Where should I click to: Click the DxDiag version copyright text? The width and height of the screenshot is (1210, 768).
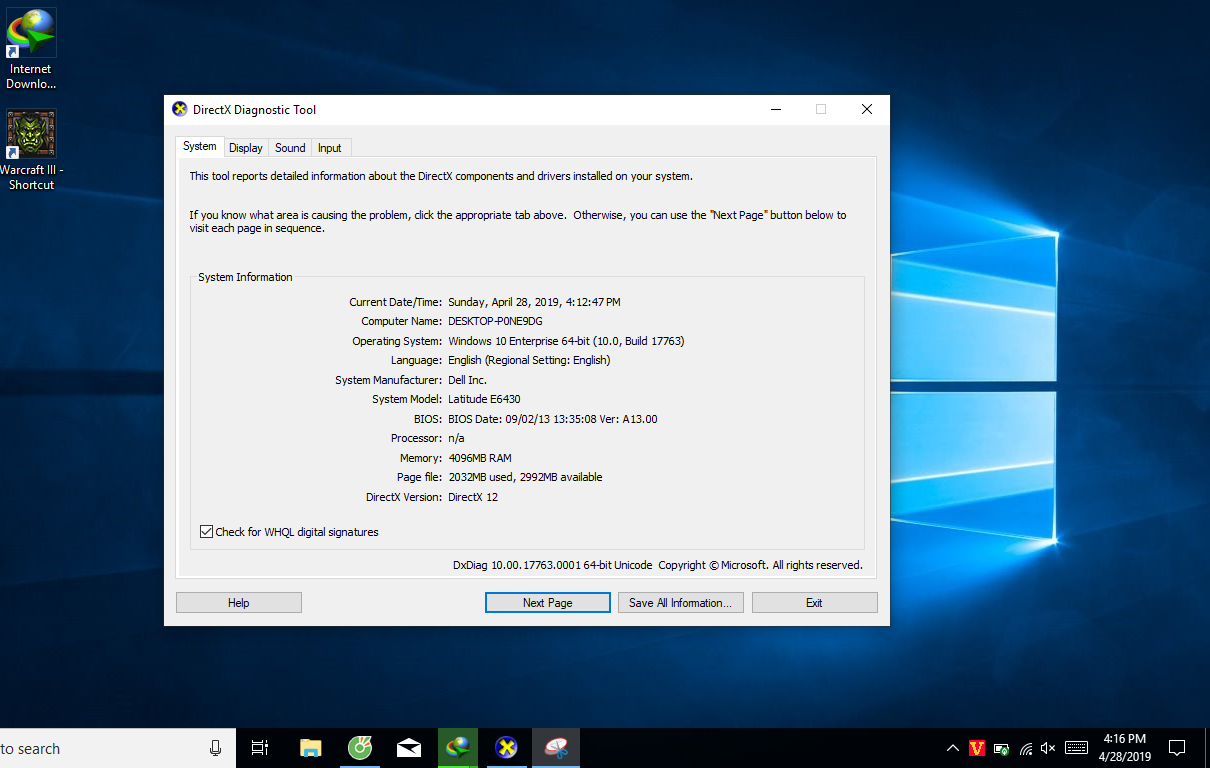click(x=657, y=565)
